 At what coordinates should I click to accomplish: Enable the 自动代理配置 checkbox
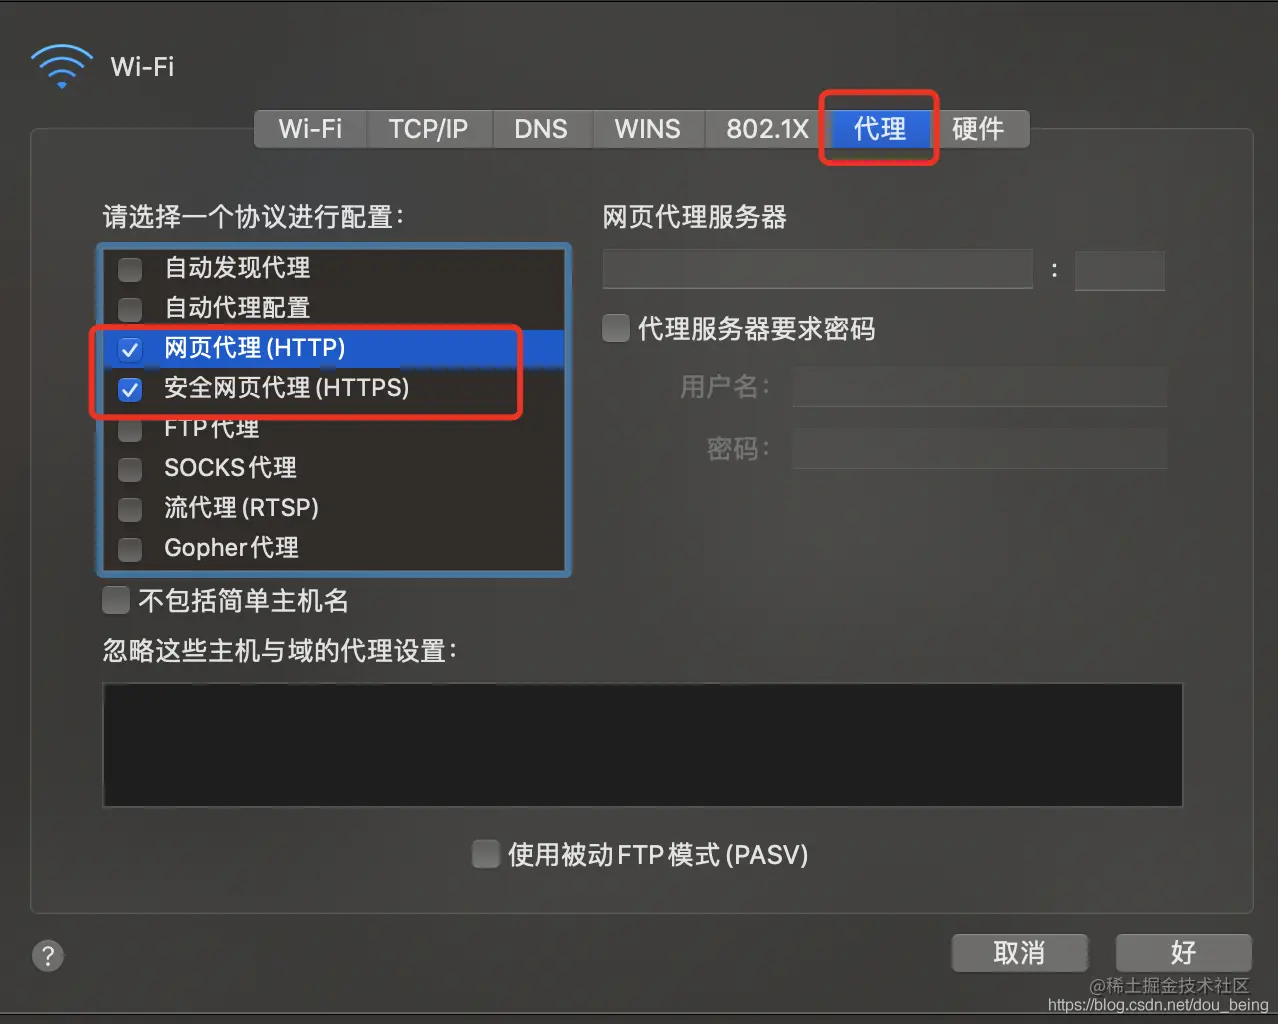click(130, 309)
